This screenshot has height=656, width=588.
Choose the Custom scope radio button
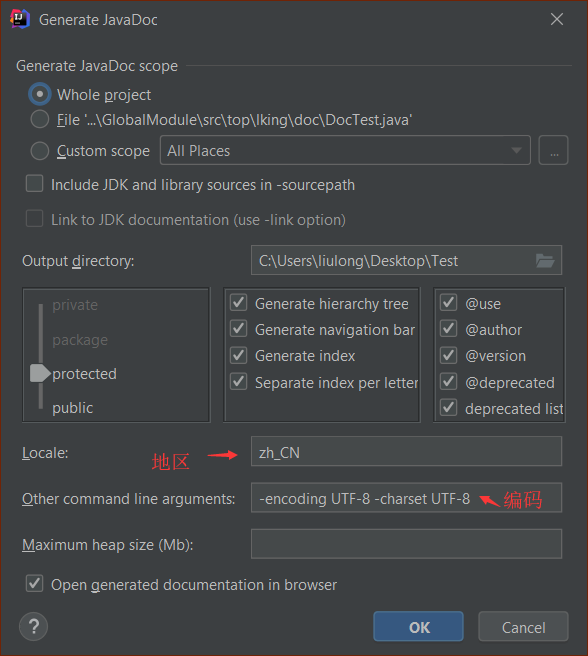pyautogui.click(x=40, y=151)
